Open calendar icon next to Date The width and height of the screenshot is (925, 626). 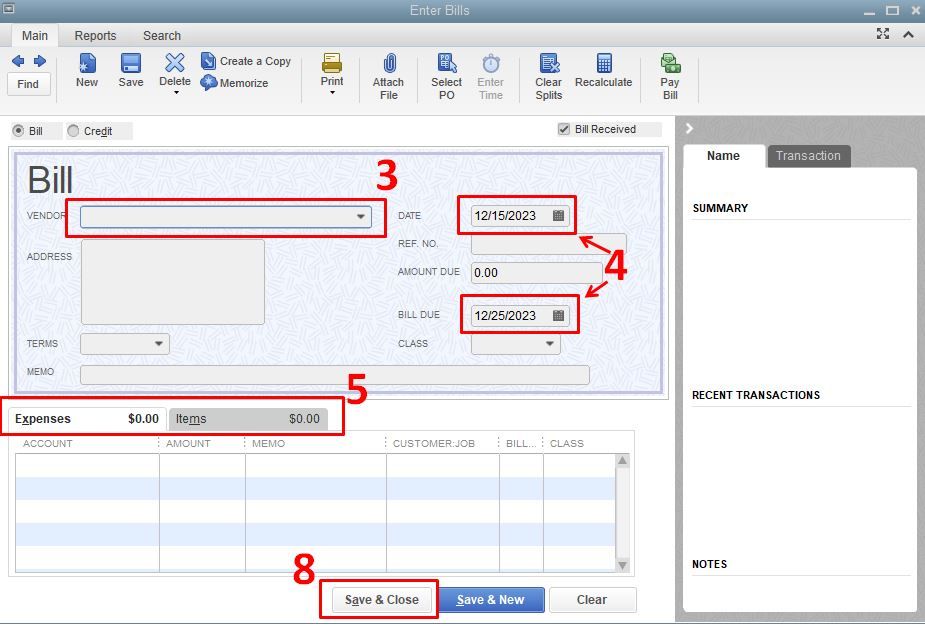pos(558,215)
